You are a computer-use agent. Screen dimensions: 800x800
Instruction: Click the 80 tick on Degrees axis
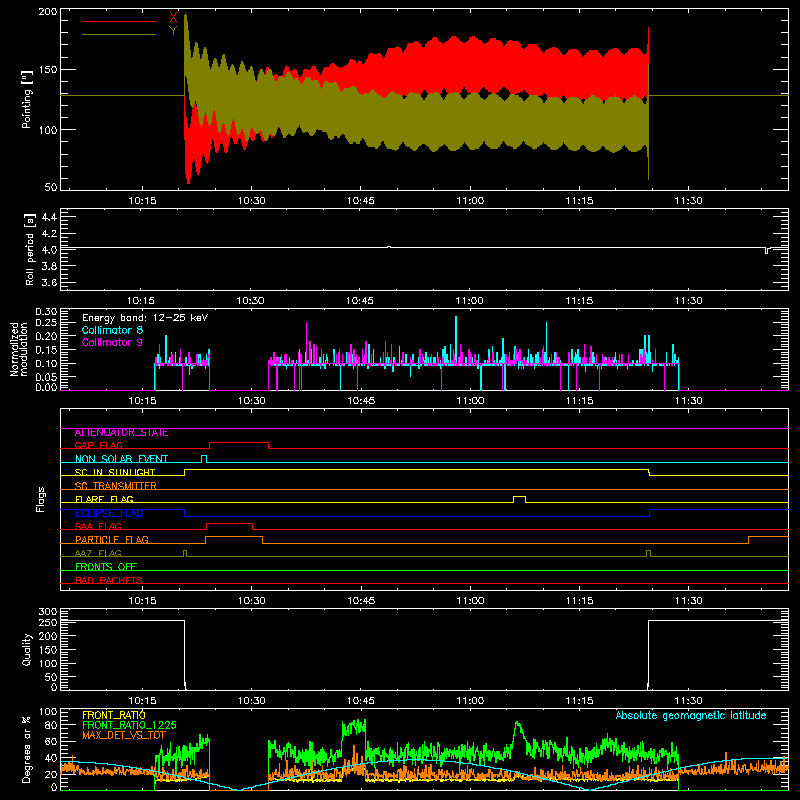pos(51,725)
